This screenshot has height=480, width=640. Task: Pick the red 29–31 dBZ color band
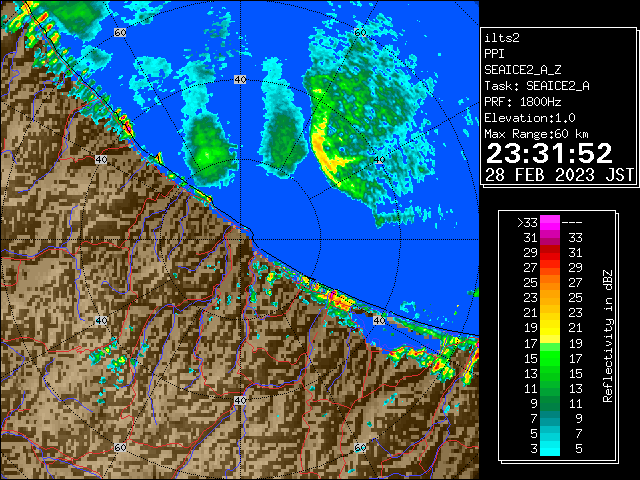[550, 253]
